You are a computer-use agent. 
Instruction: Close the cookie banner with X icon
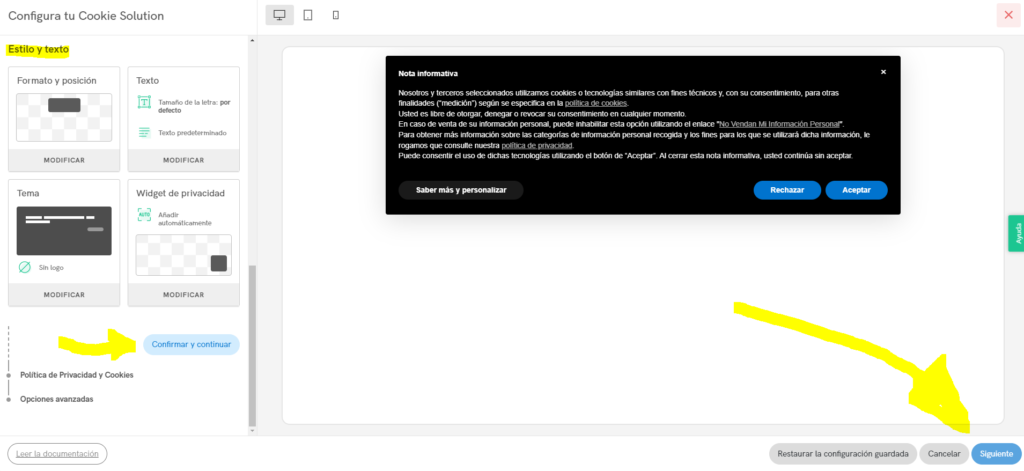tap(883, 72)
